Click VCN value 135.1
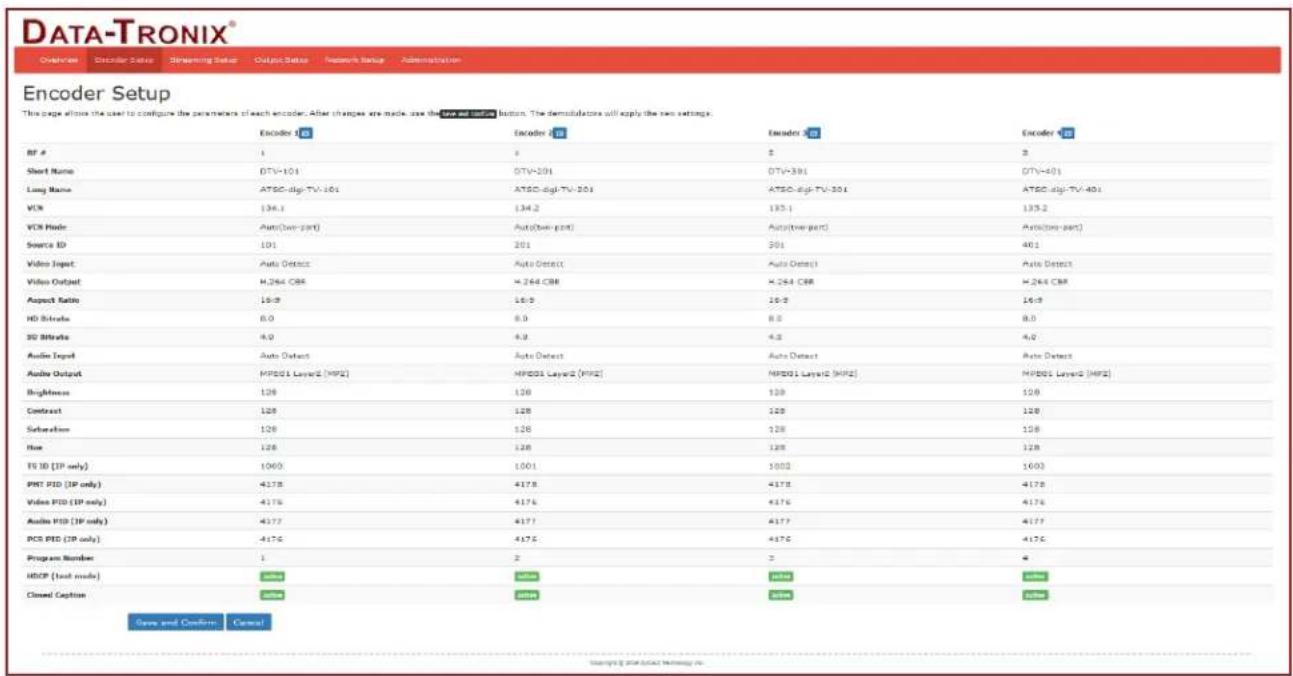1293x676 pixels. coord(778,207)
